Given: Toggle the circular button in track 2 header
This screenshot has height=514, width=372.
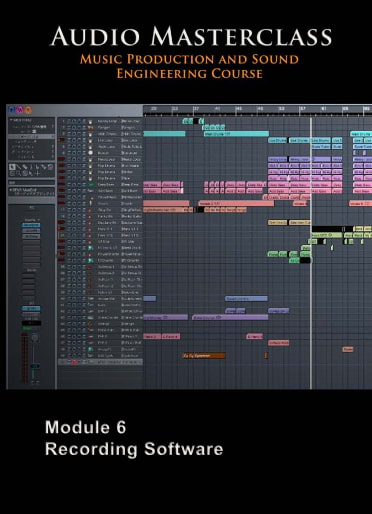Looking at the screenshot, I should click(x=74, y=128).
